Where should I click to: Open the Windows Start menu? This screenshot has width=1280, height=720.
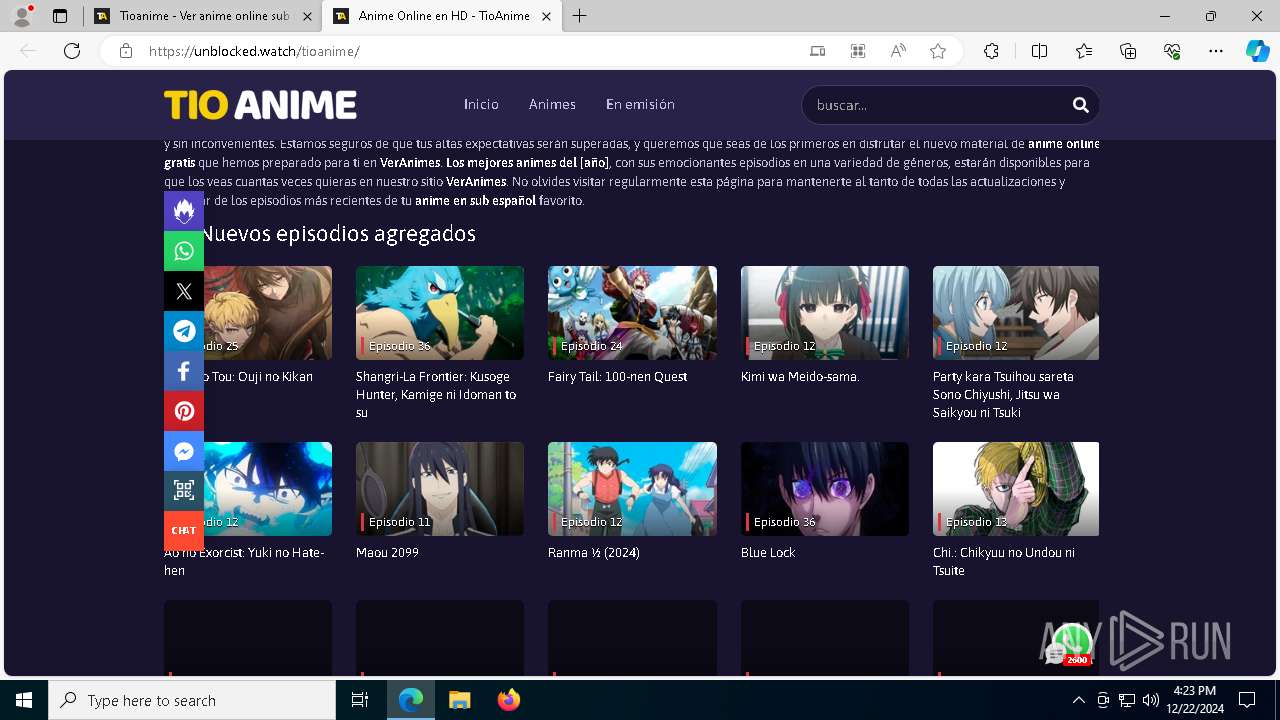click(x=24, y=700)
